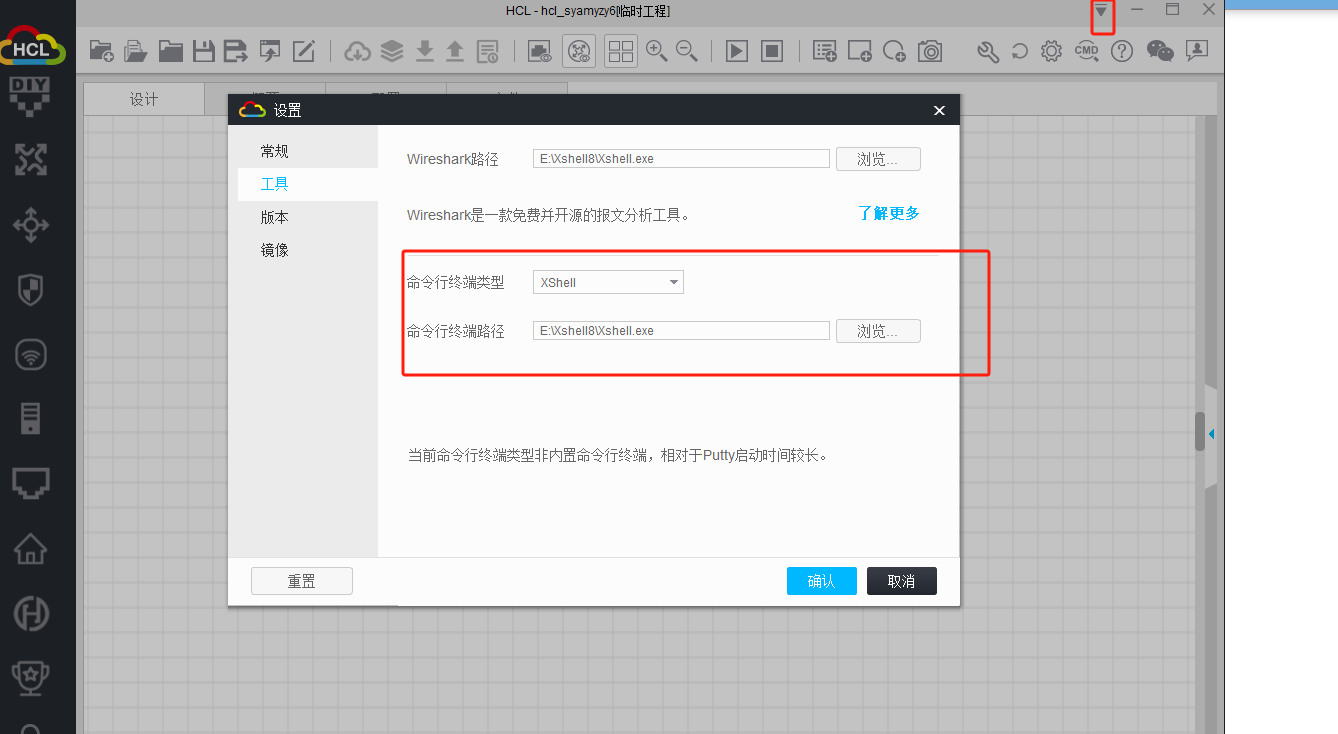Click the 取消 button

click(902, 581)
